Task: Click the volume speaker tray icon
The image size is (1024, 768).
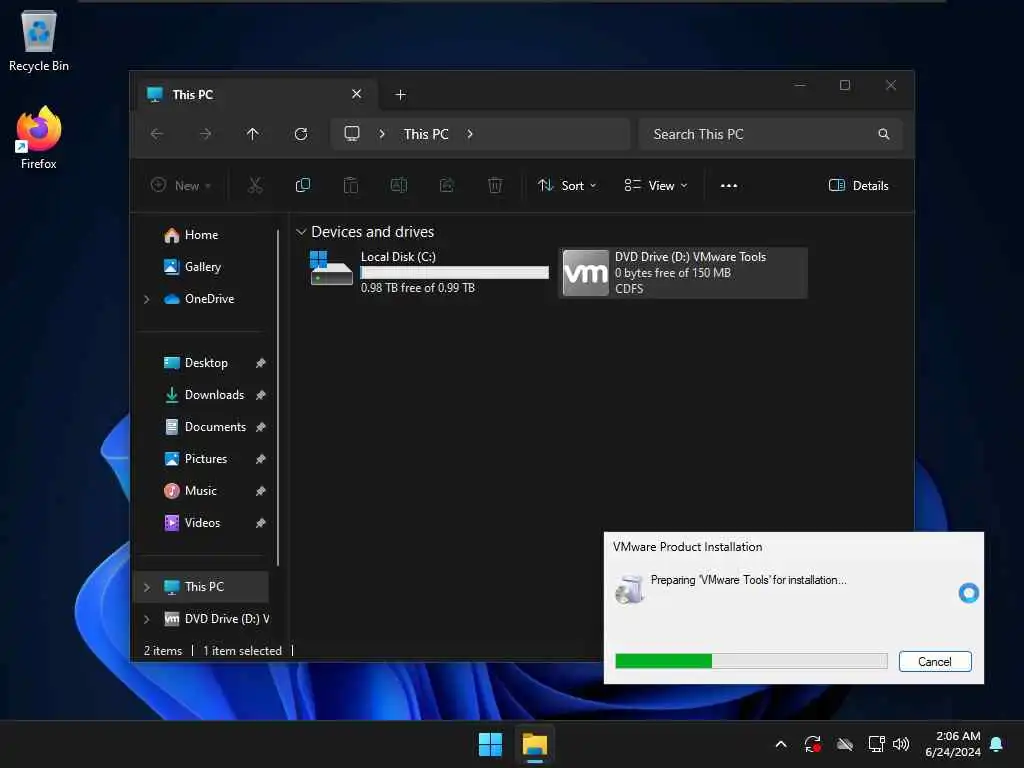Action: [901, 744]
